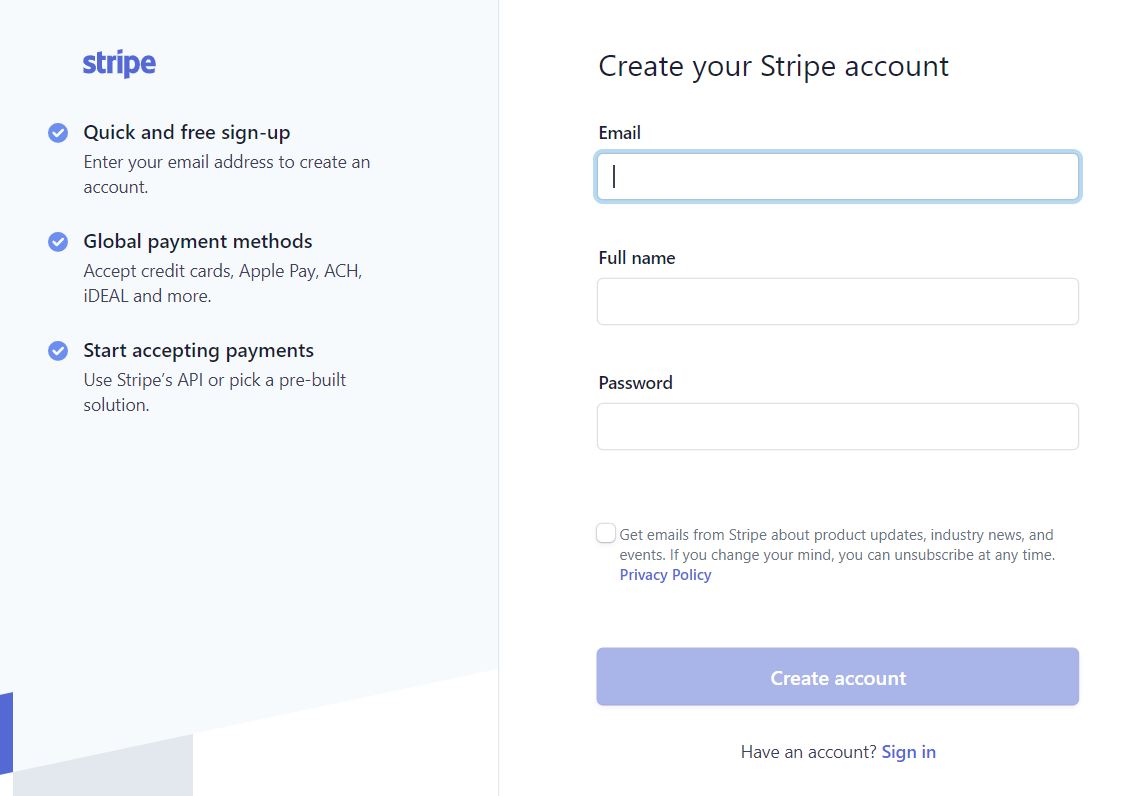Screen dimensions: 1128x796
Task: Click into the Password field
Action: click(x=837, y=427)
